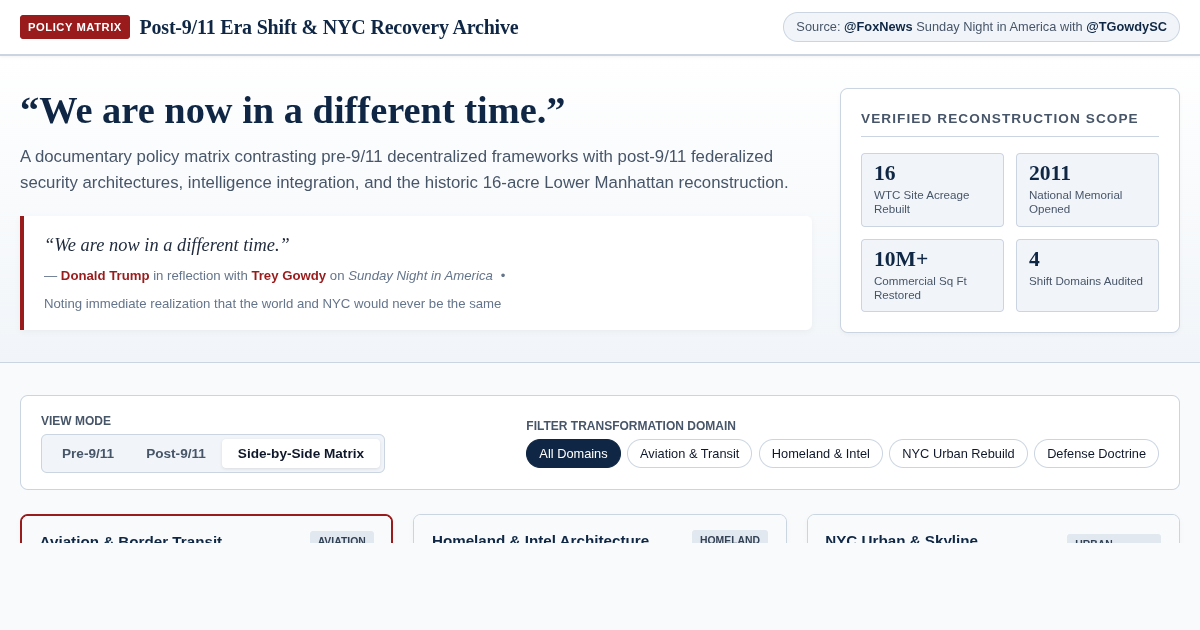Click the 4 Shift Domains Audited stat
Image resolution: width=1200 pixels, height=630 pixels.
click(x=1087, y=275)
